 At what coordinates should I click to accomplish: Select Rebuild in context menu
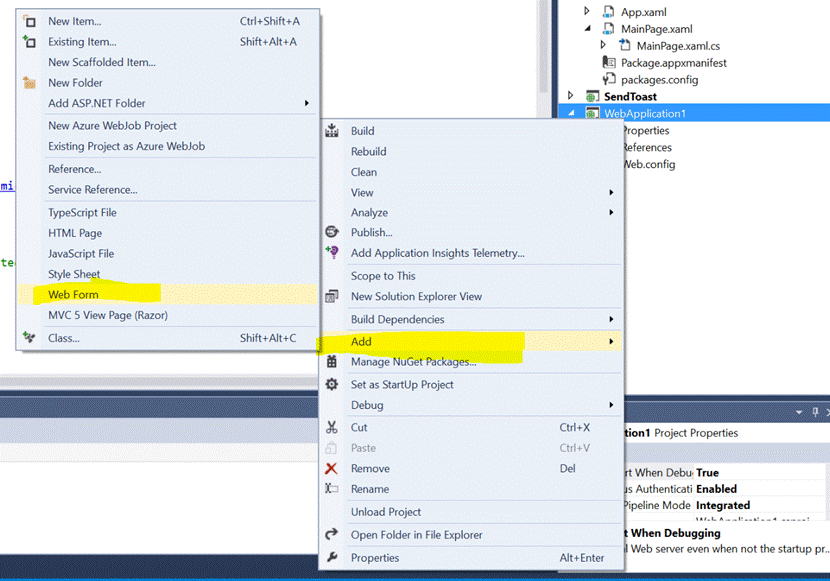(x=471, y=151)
